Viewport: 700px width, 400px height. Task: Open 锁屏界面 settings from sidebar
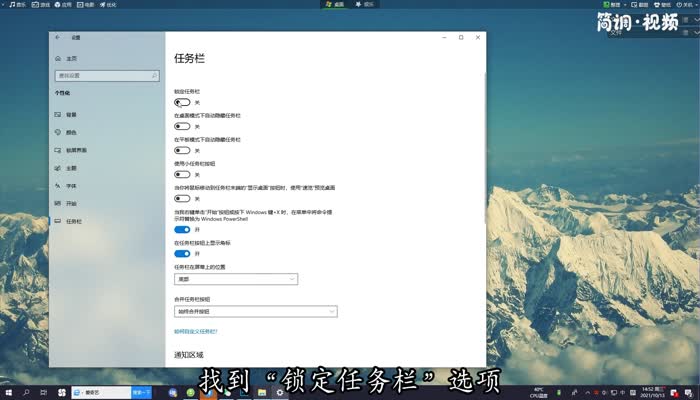coord(75,150)
